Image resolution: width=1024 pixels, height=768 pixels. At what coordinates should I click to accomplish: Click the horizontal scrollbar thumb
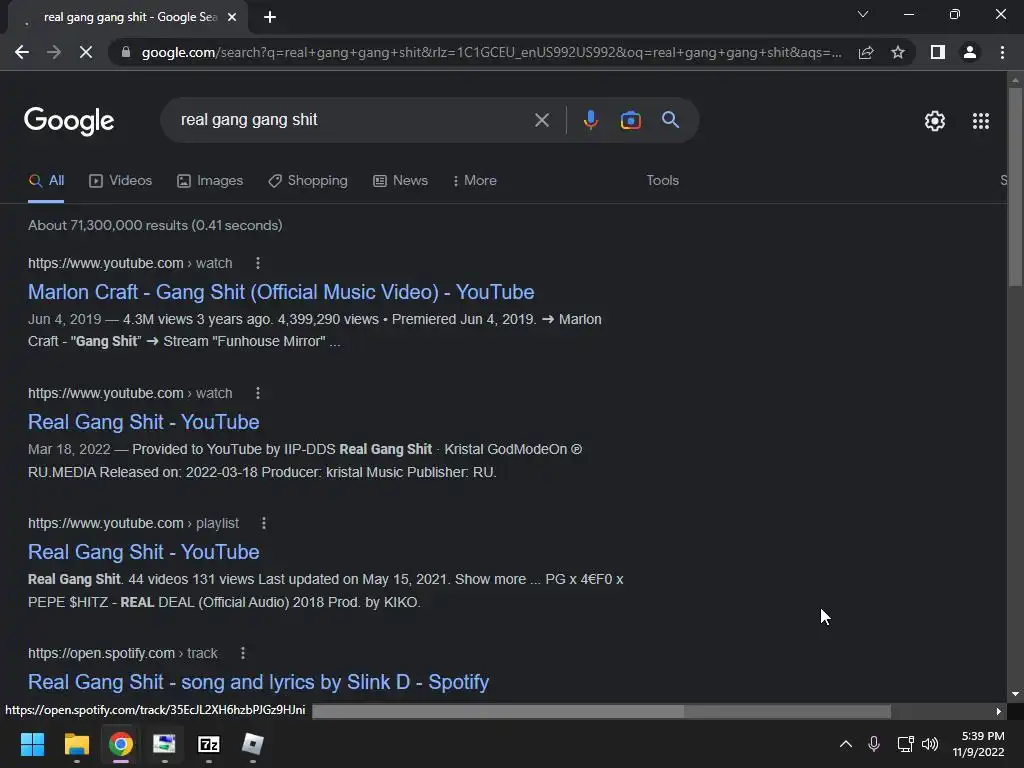click(x=601, y=711)
